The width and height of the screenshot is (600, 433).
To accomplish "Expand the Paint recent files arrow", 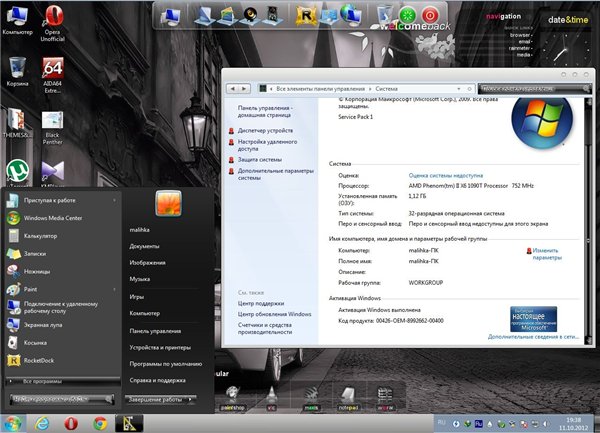I will point(115,288).
